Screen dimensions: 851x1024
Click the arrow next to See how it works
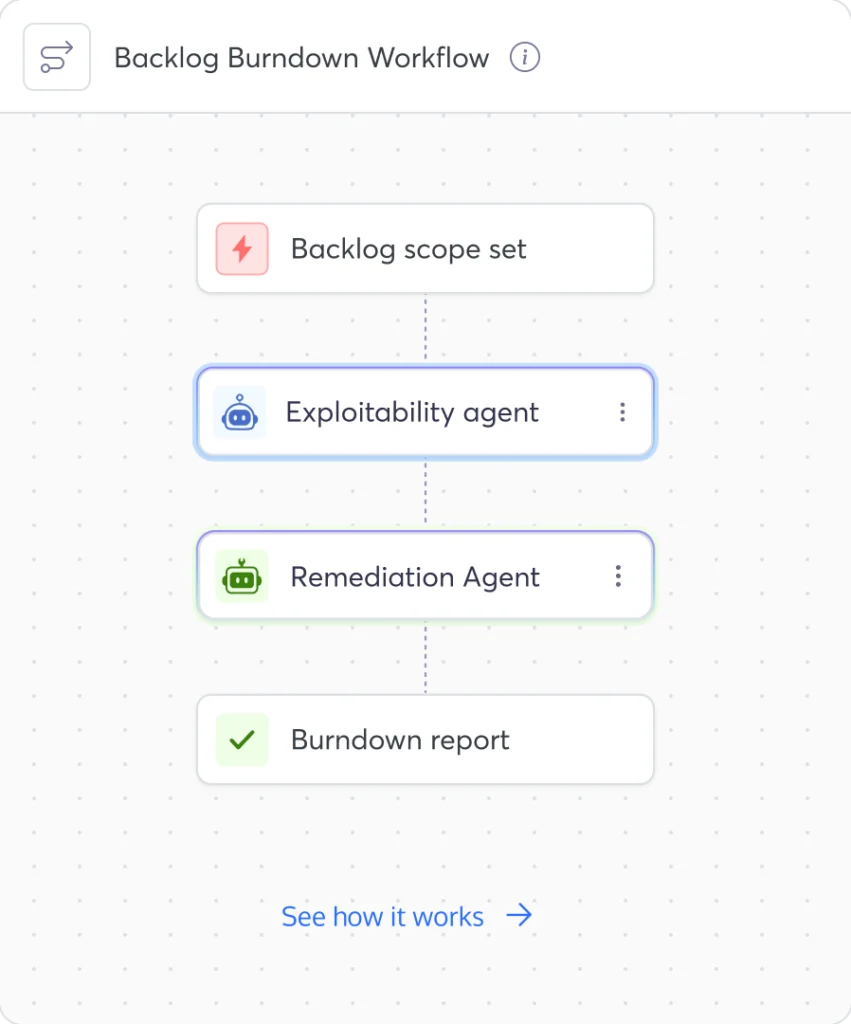click(x=519, y=915)
